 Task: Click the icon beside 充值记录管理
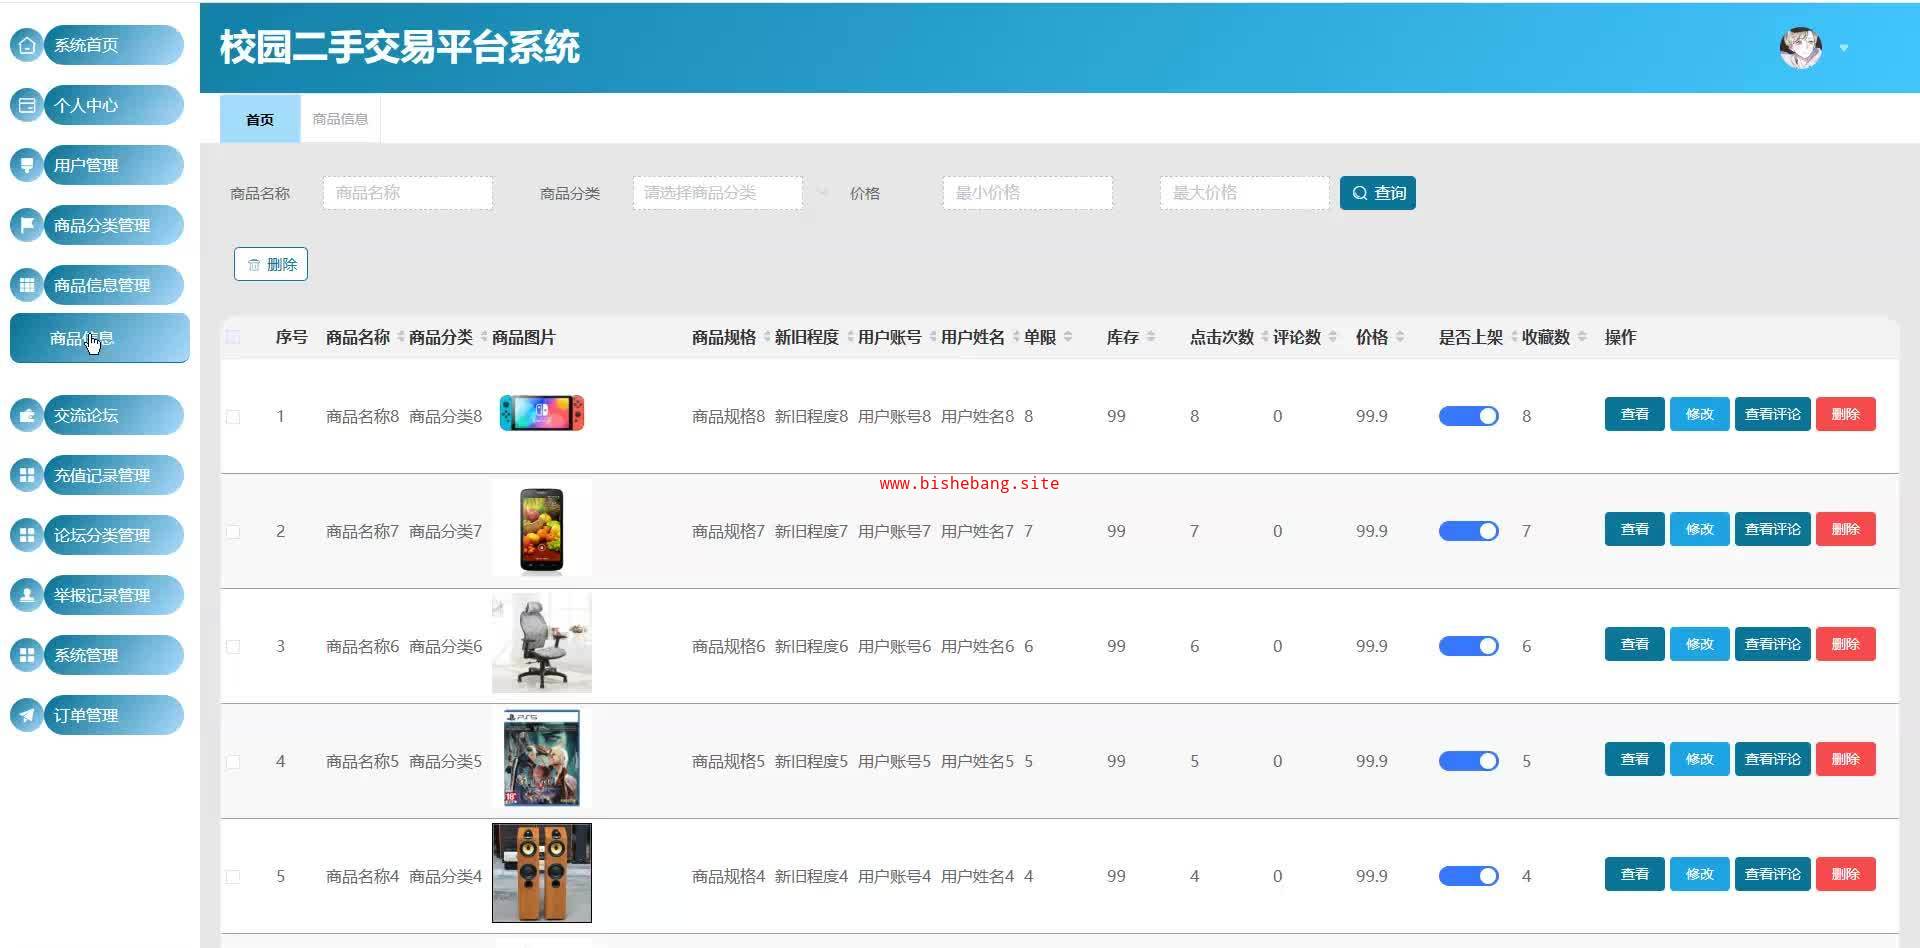point(27,475)
